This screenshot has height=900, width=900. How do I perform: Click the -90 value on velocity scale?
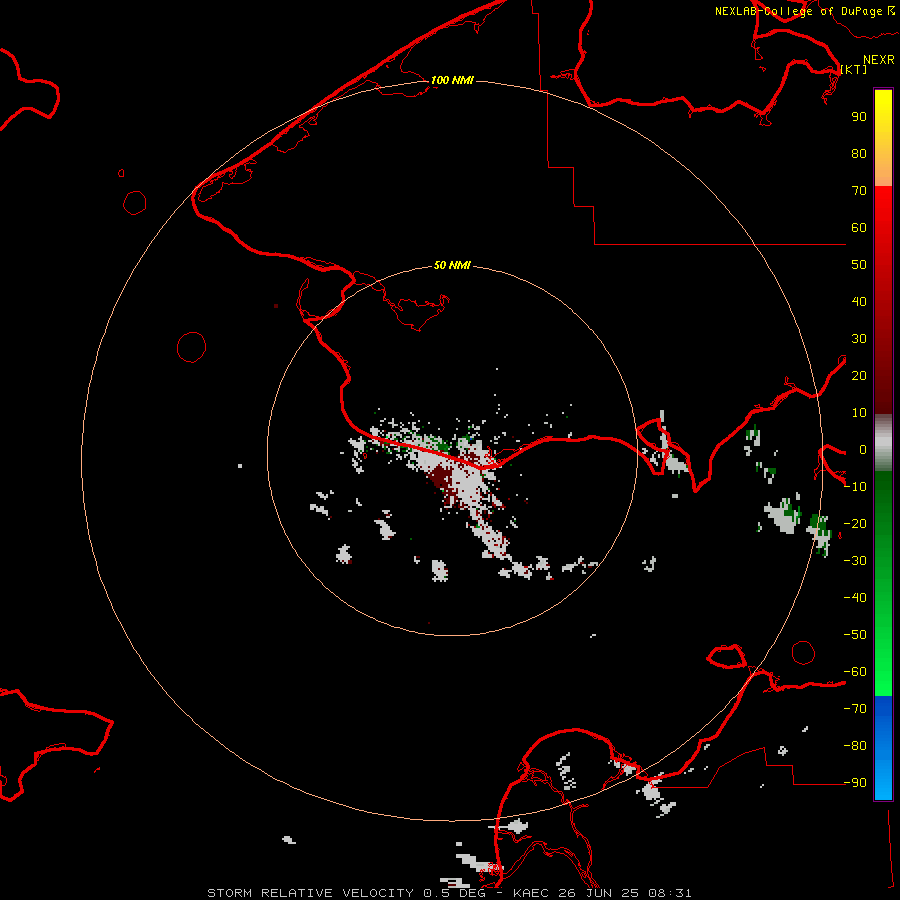click(x=855, y=783)
